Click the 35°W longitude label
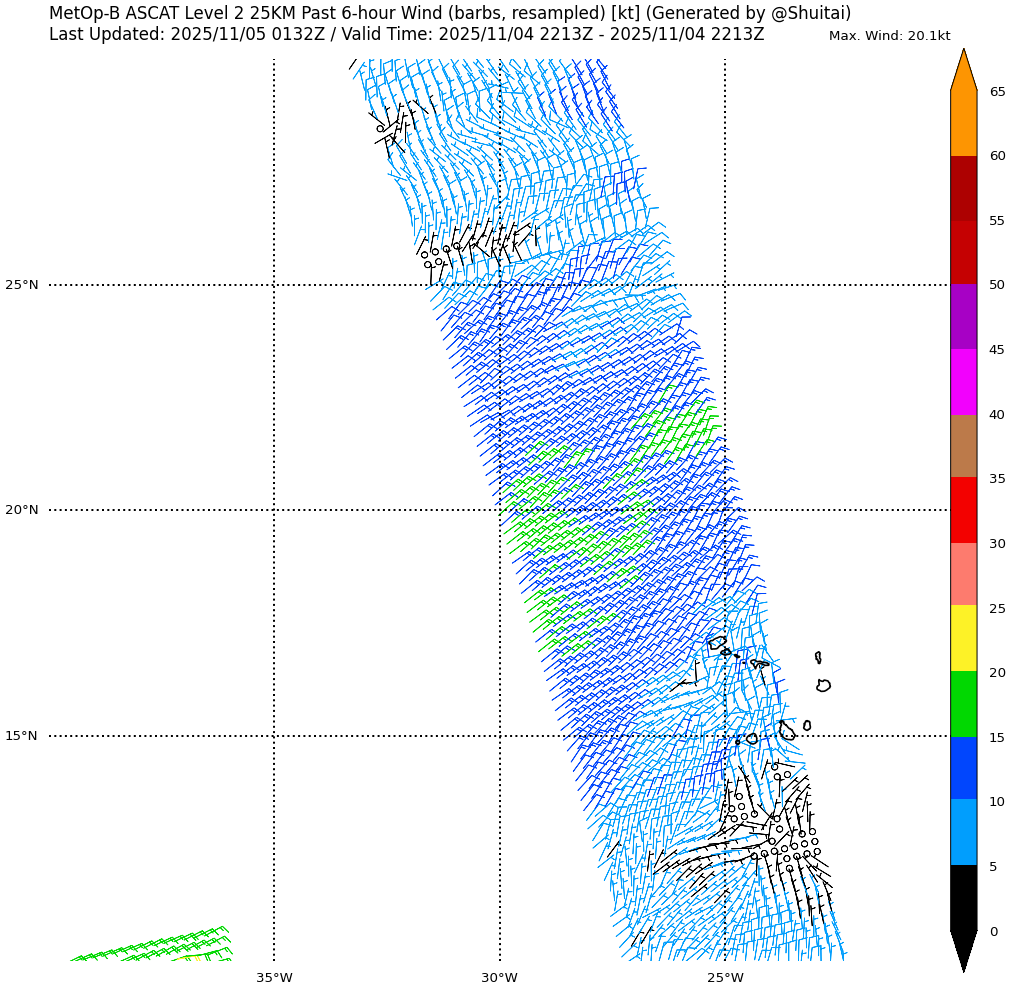Viewport: 1010px width, 989px height. click(274, 978)
